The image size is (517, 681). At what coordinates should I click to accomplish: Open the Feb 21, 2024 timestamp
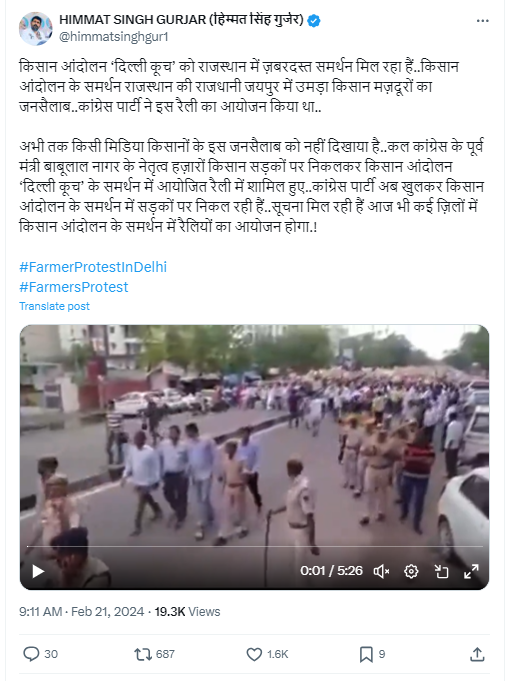tap(107, 612)
